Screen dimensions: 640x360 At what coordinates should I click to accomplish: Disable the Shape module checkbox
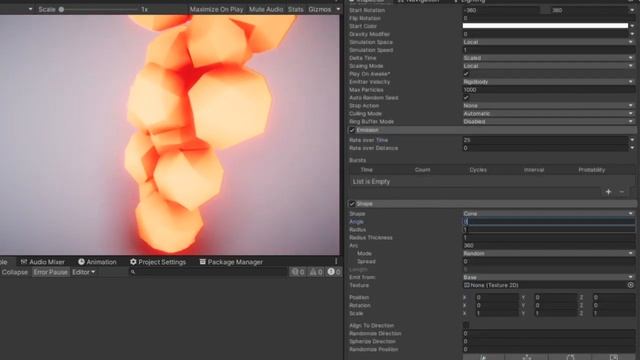point(352,204)
